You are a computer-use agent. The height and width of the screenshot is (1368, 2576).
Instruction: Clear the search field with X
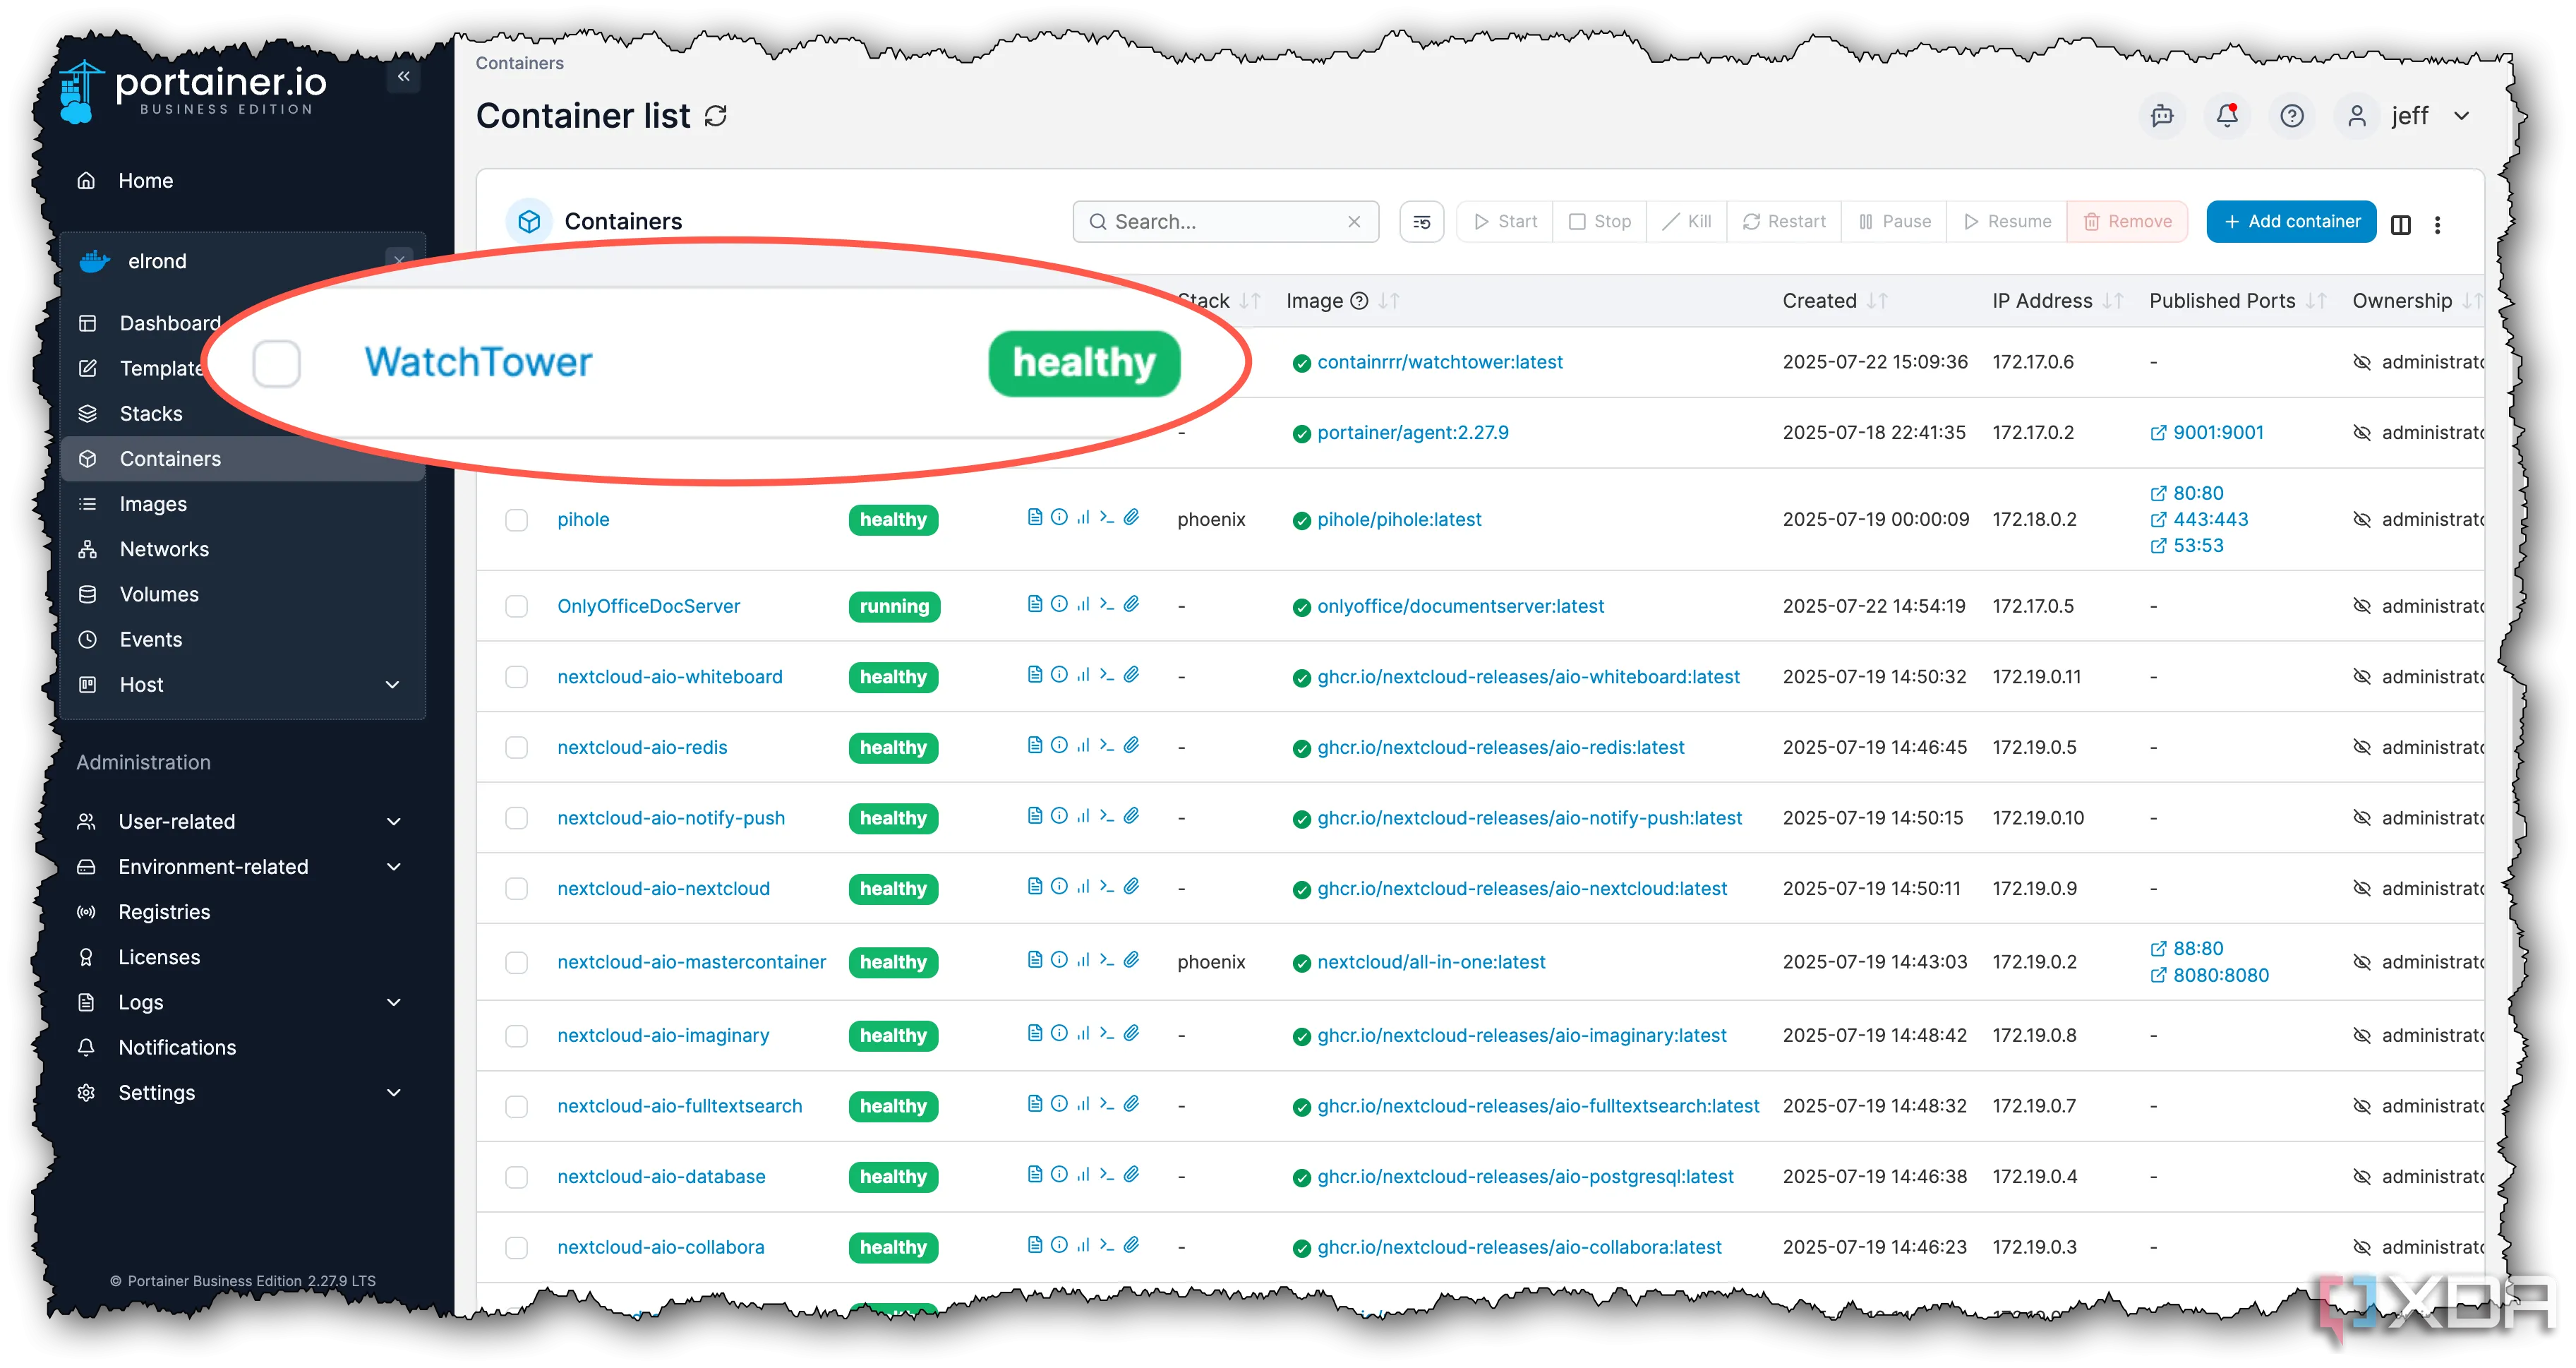[1354, 222]
